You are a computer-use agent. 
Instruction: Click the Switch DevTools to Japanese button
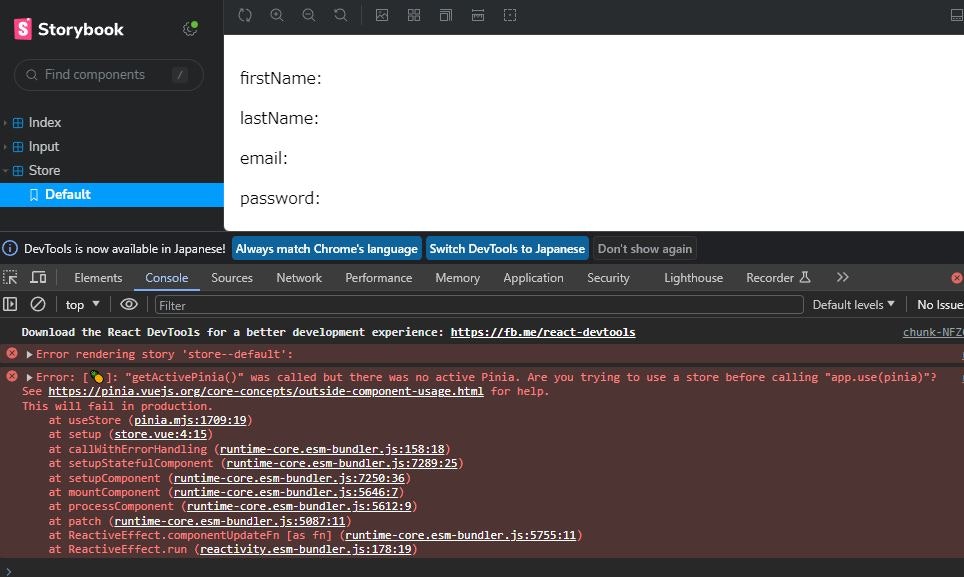click(507, 248)
